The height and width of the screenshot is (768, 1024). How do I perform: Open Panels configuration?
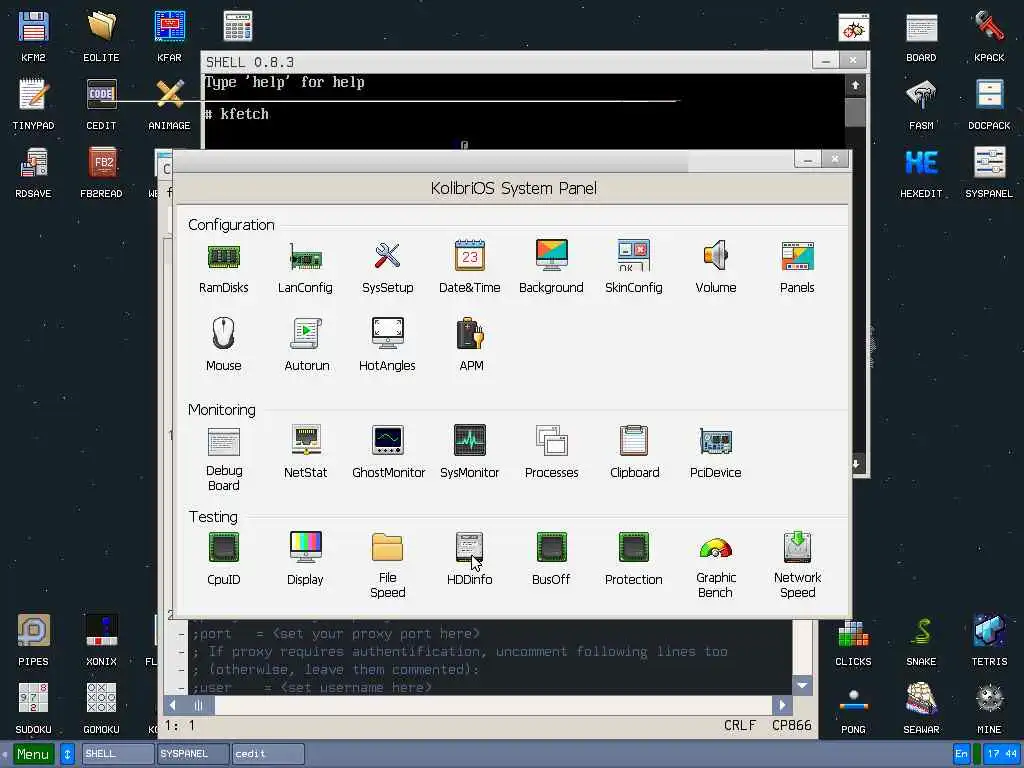(x=797, y=267)
